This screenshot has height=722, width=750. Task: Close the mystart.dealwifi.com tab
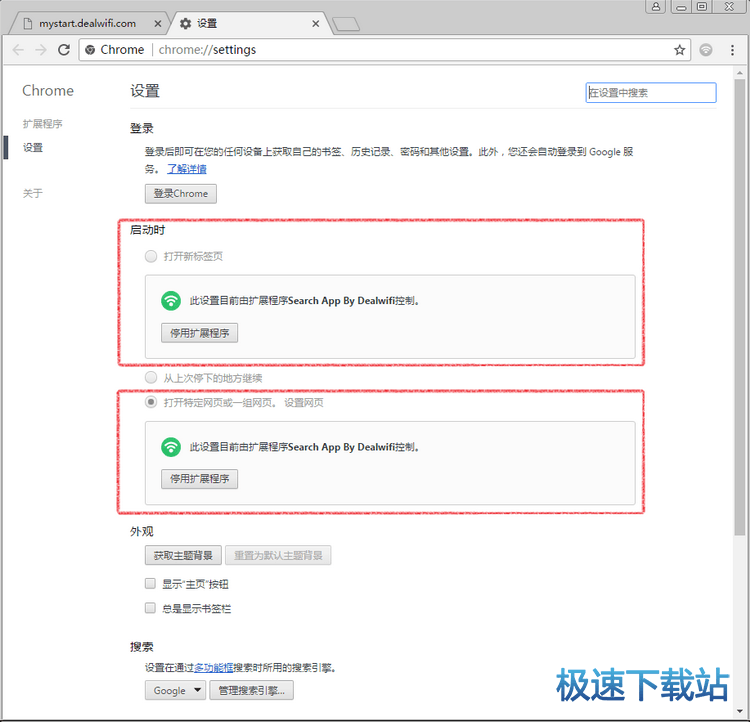click(157, 23)
